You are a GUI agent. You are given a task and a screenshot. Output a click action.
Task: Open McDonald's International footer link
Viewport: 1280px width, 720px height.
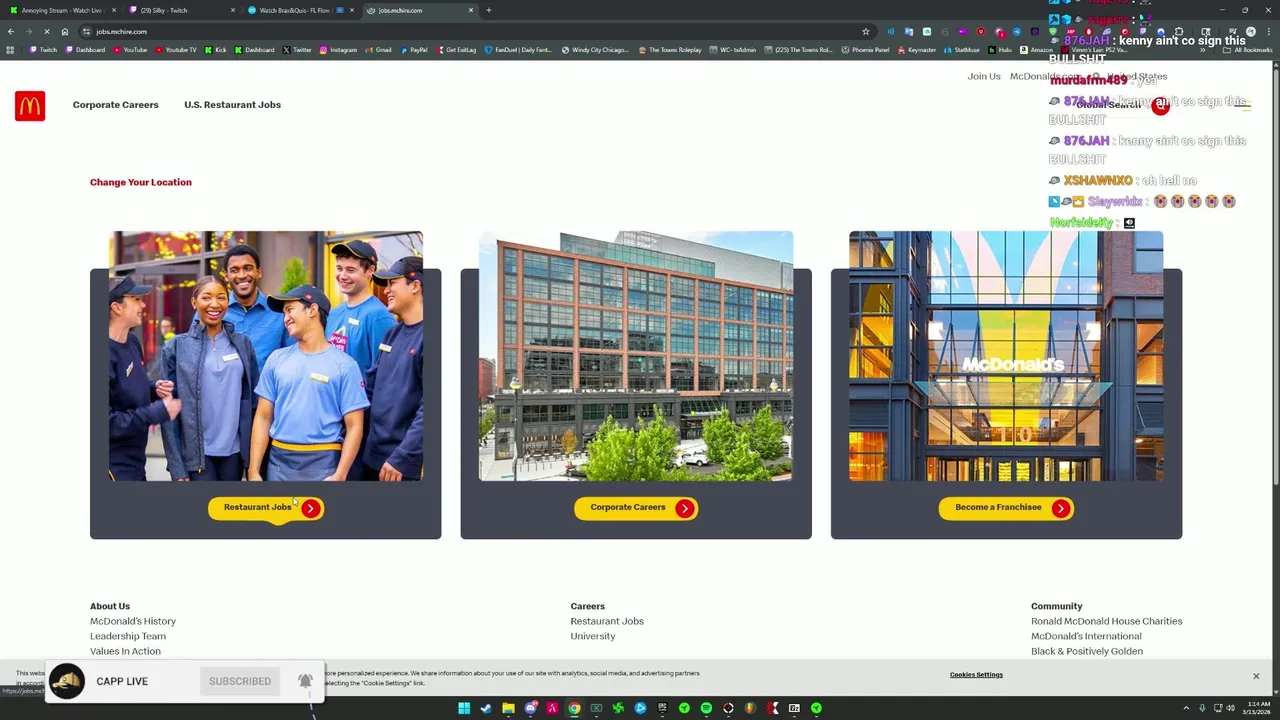[1086, 636]
